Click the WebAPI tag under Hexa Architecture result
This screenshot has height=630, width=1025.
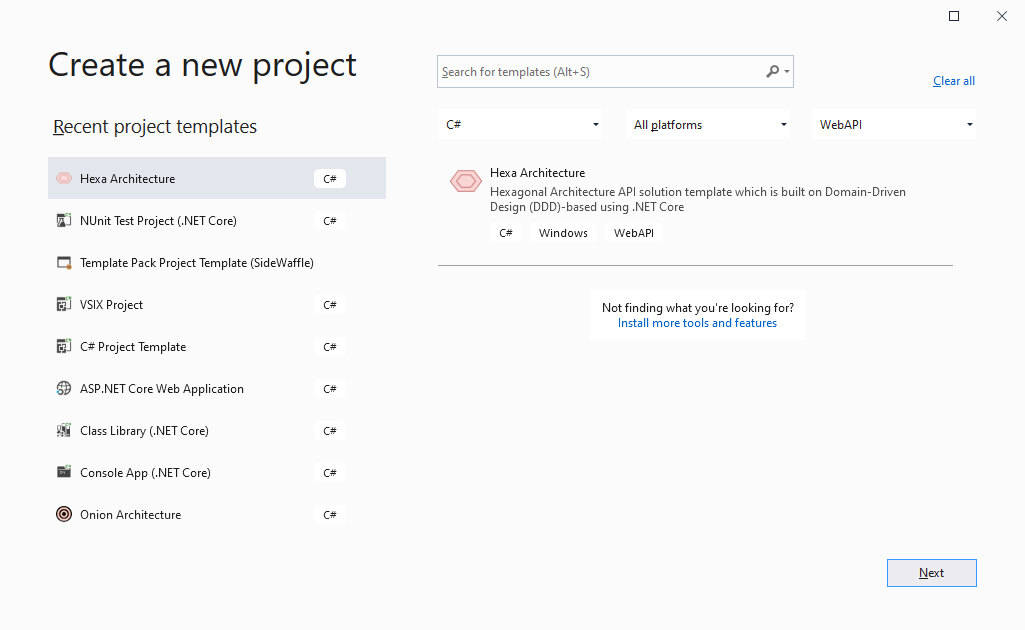pos(633,233)
